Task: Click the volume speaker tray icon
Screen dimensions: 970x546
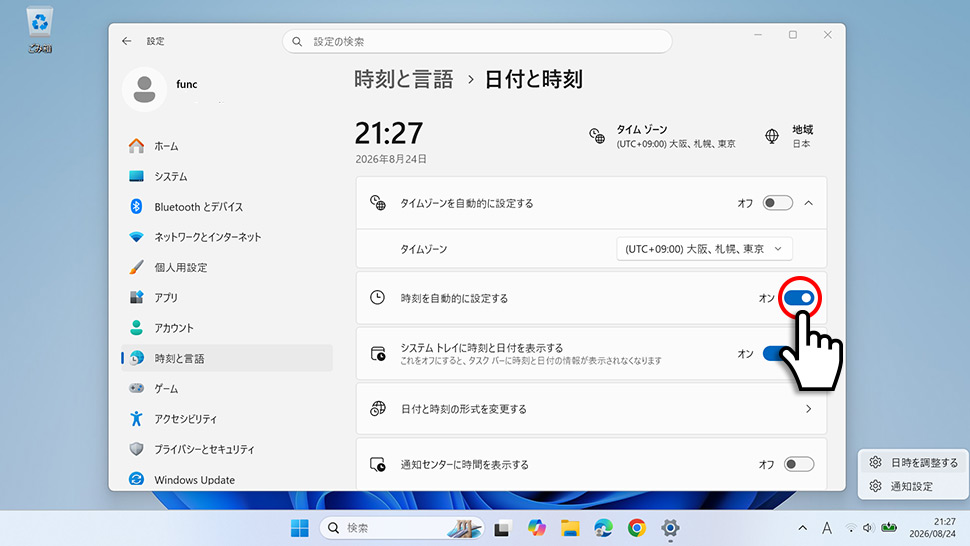Action: point(868,528)
